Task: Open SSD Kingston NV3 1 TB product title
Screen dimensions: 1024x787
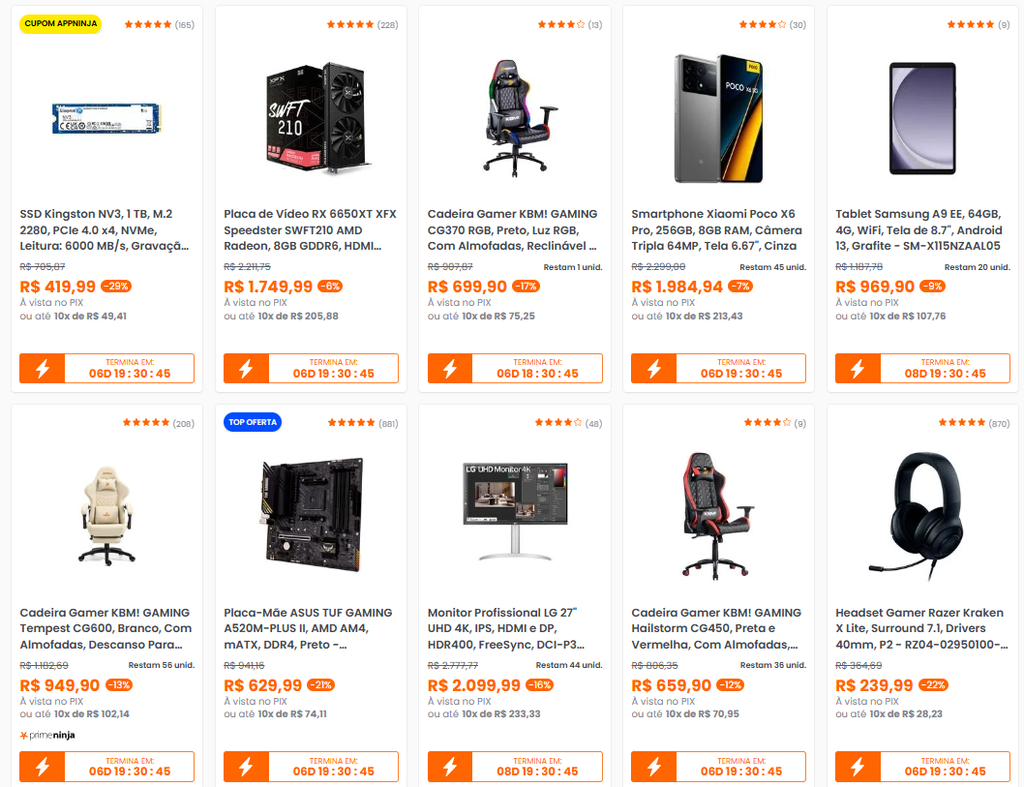Action: tap(104, 230)
